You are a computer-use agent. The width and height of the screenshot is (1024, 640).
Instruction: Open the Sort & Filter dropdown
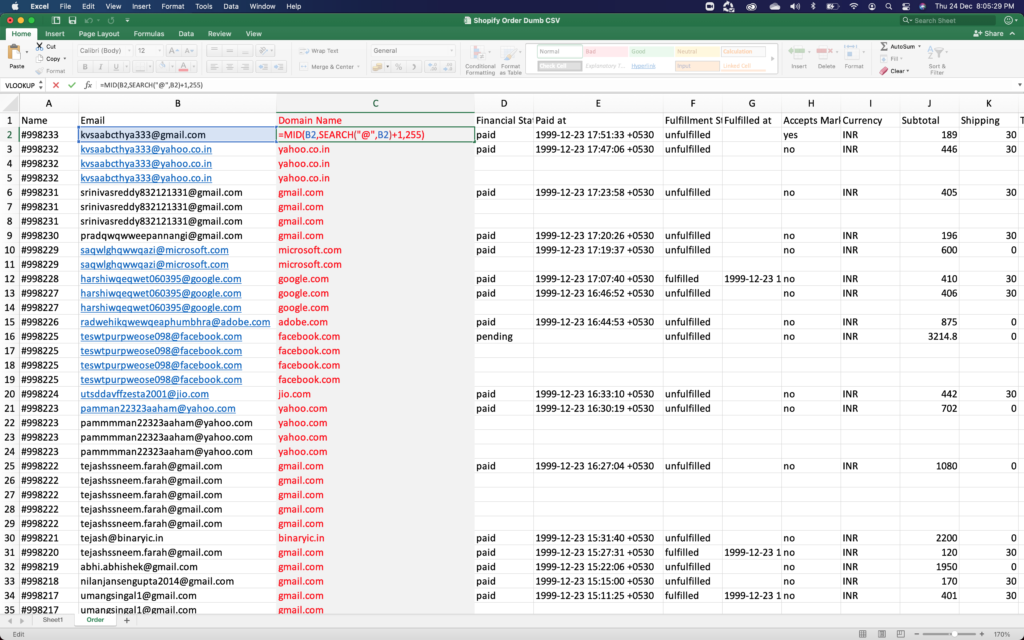pyautogui.click(x=936, y=52)
